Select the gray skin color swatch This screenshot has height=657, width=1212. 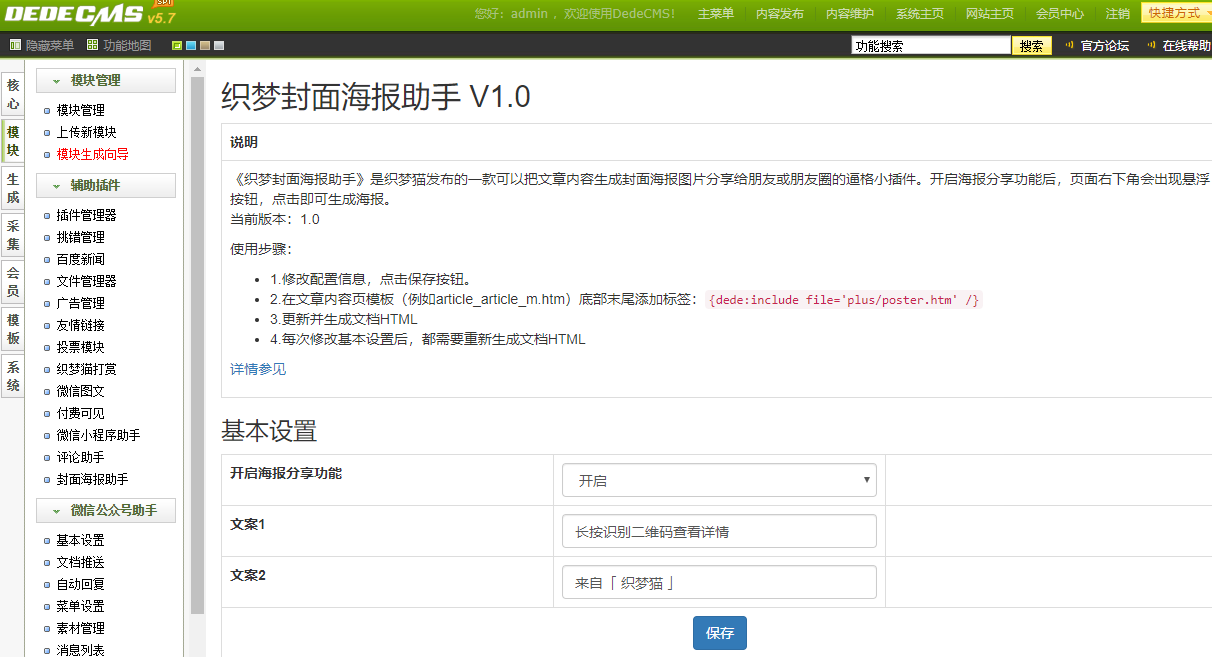click(219, 46)
